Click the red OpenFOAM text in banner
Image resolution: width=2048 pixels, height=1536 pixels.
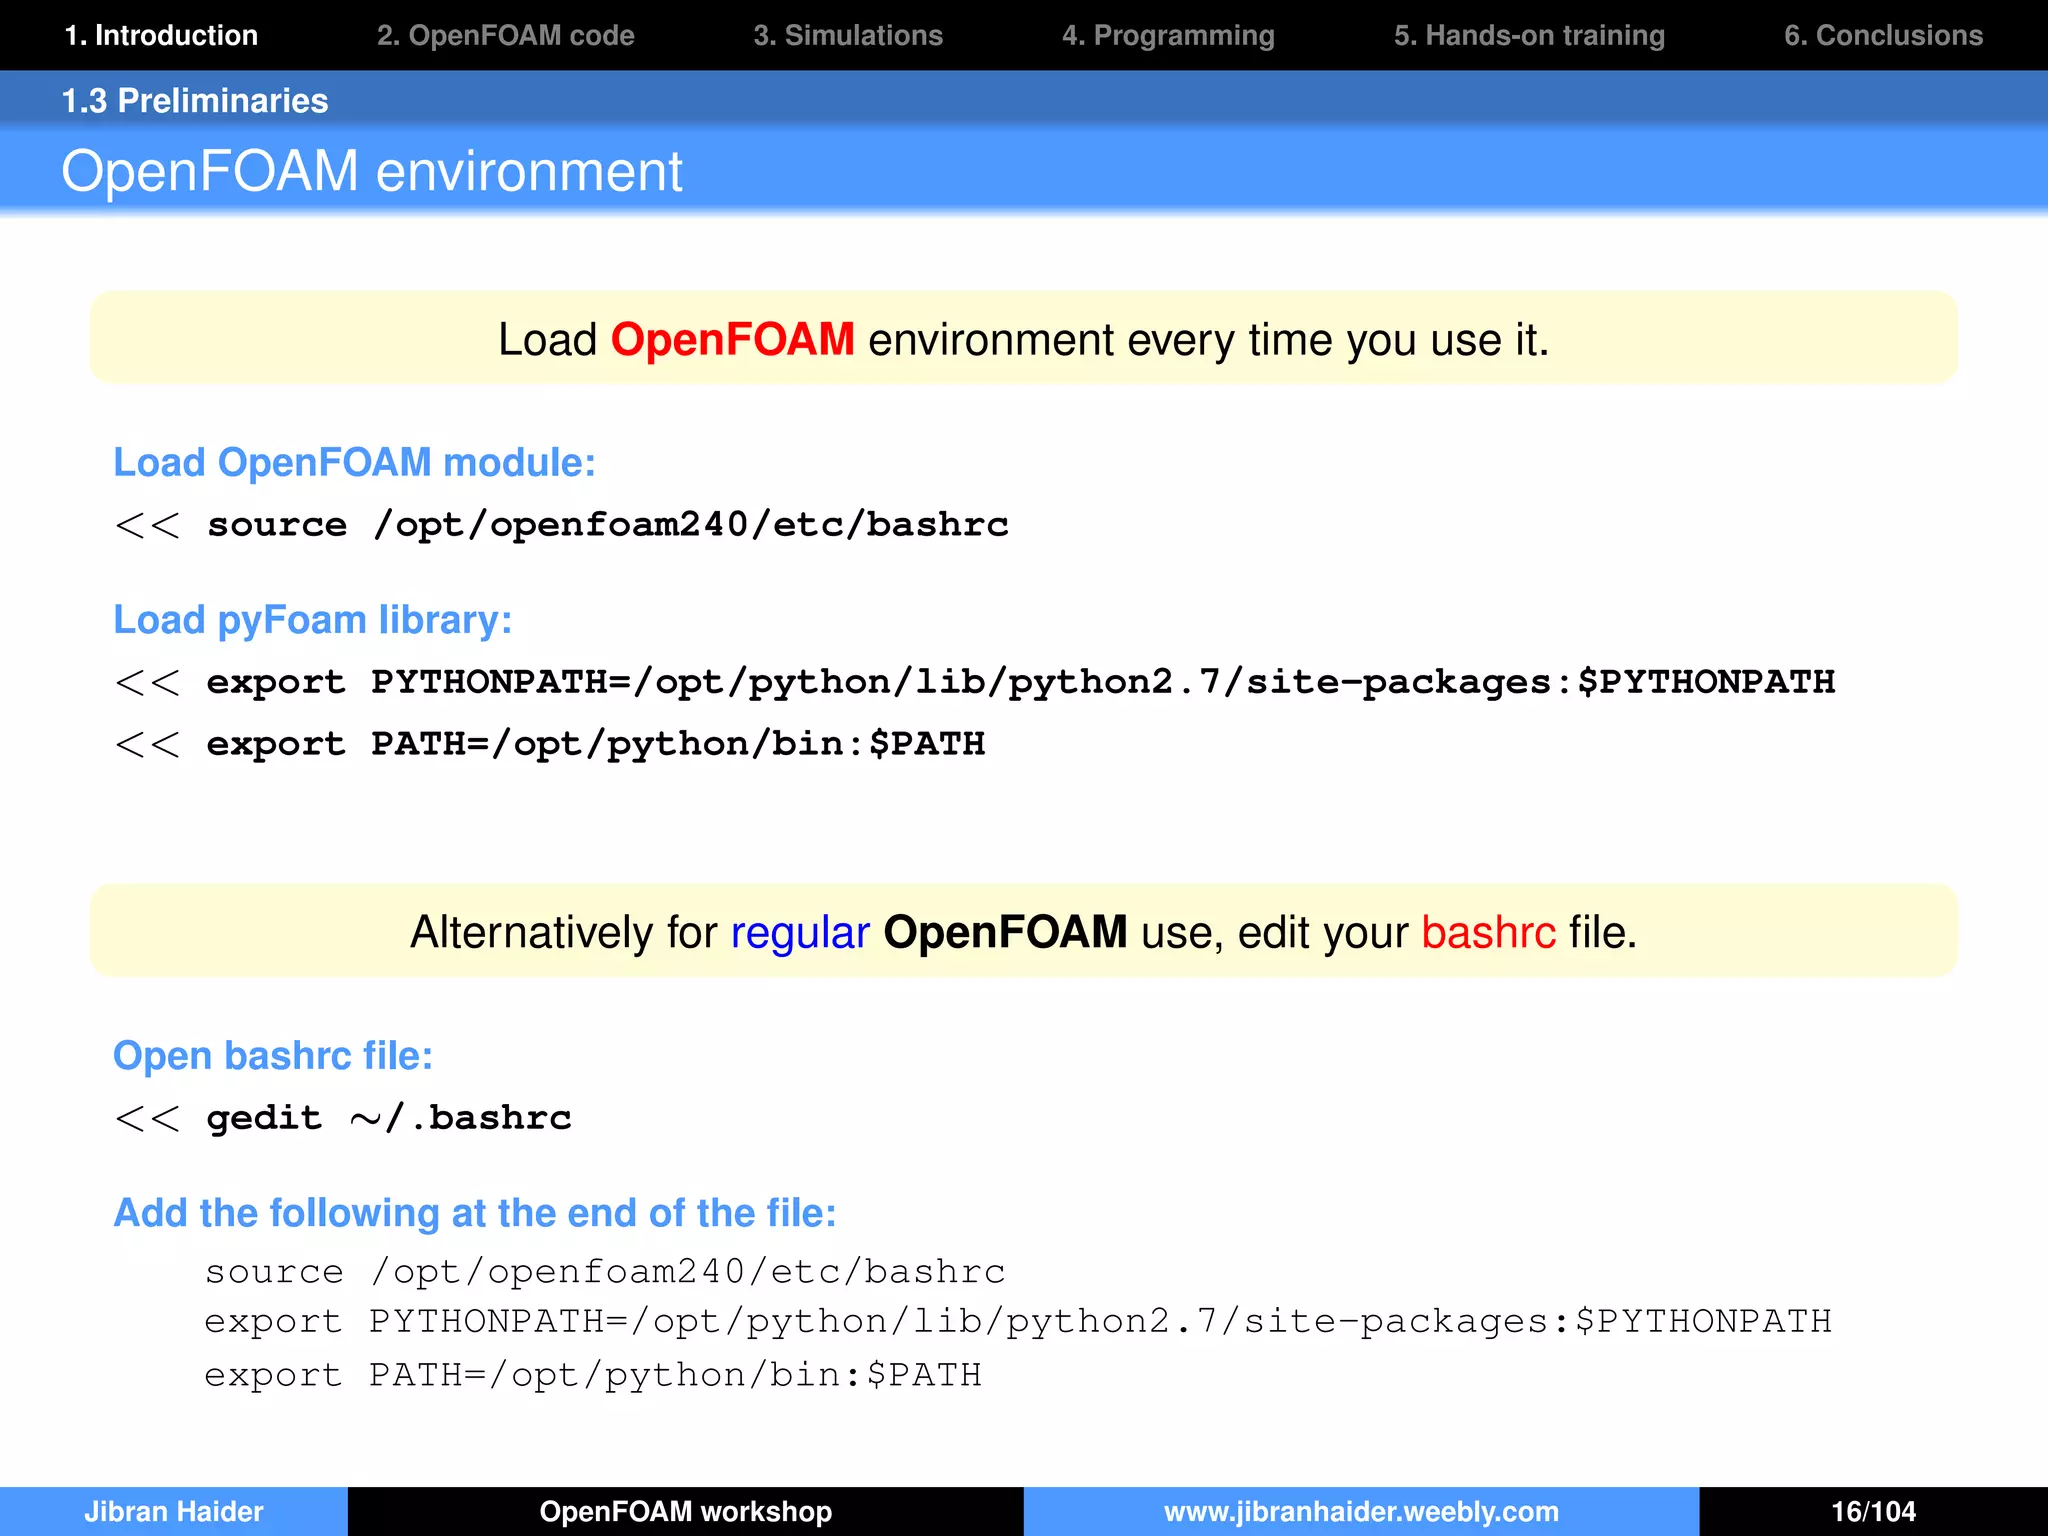(x=732, y=340)
